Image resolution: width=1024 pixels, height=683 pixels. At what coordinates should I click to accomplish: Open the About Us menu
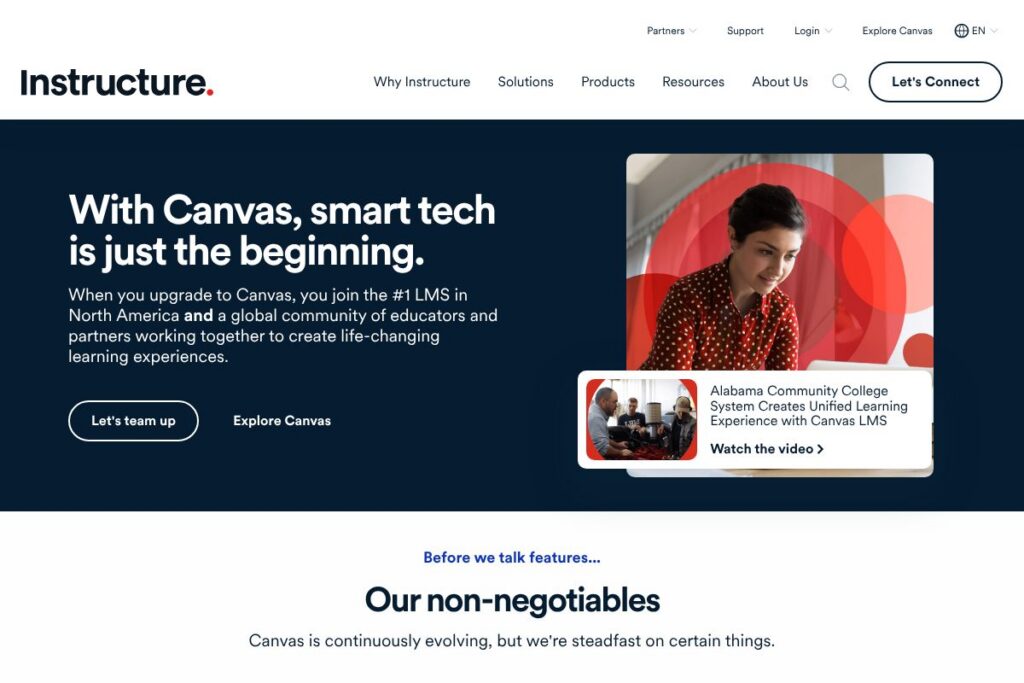point(780,82)
